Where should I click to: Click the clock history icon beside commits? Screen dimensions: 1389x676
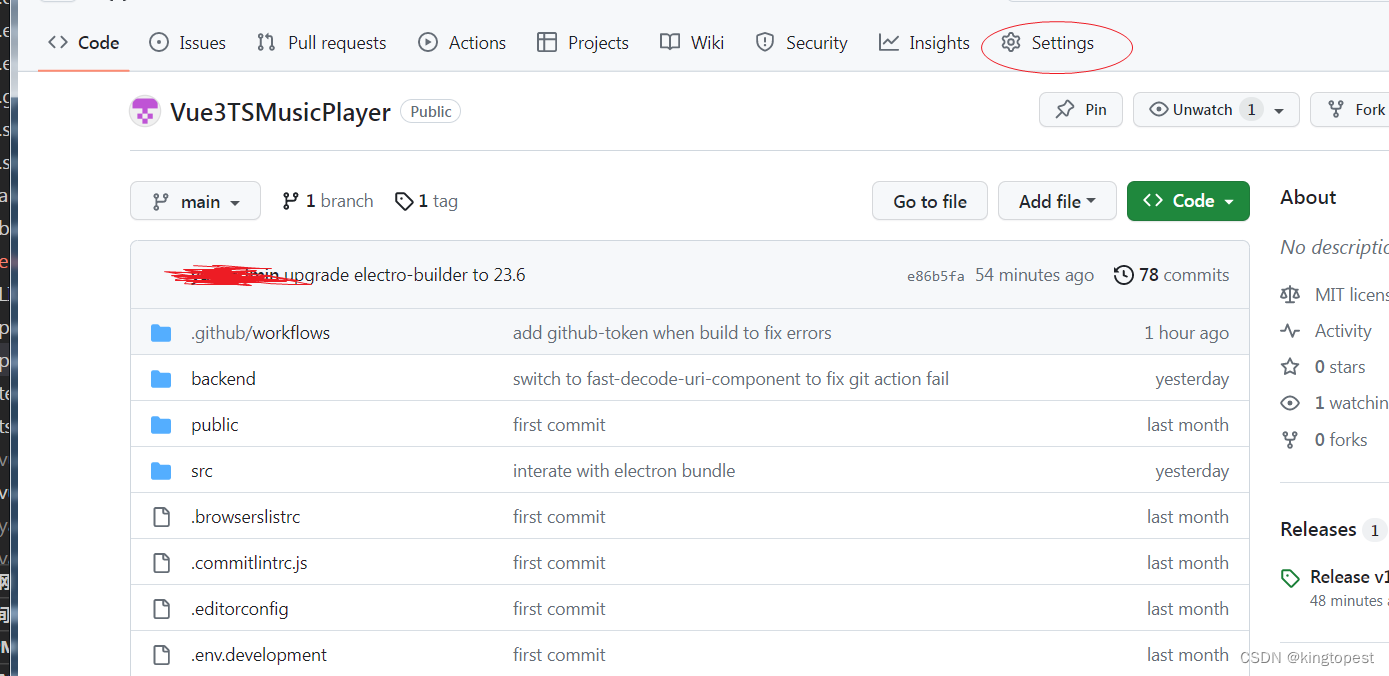point(1123,275)
